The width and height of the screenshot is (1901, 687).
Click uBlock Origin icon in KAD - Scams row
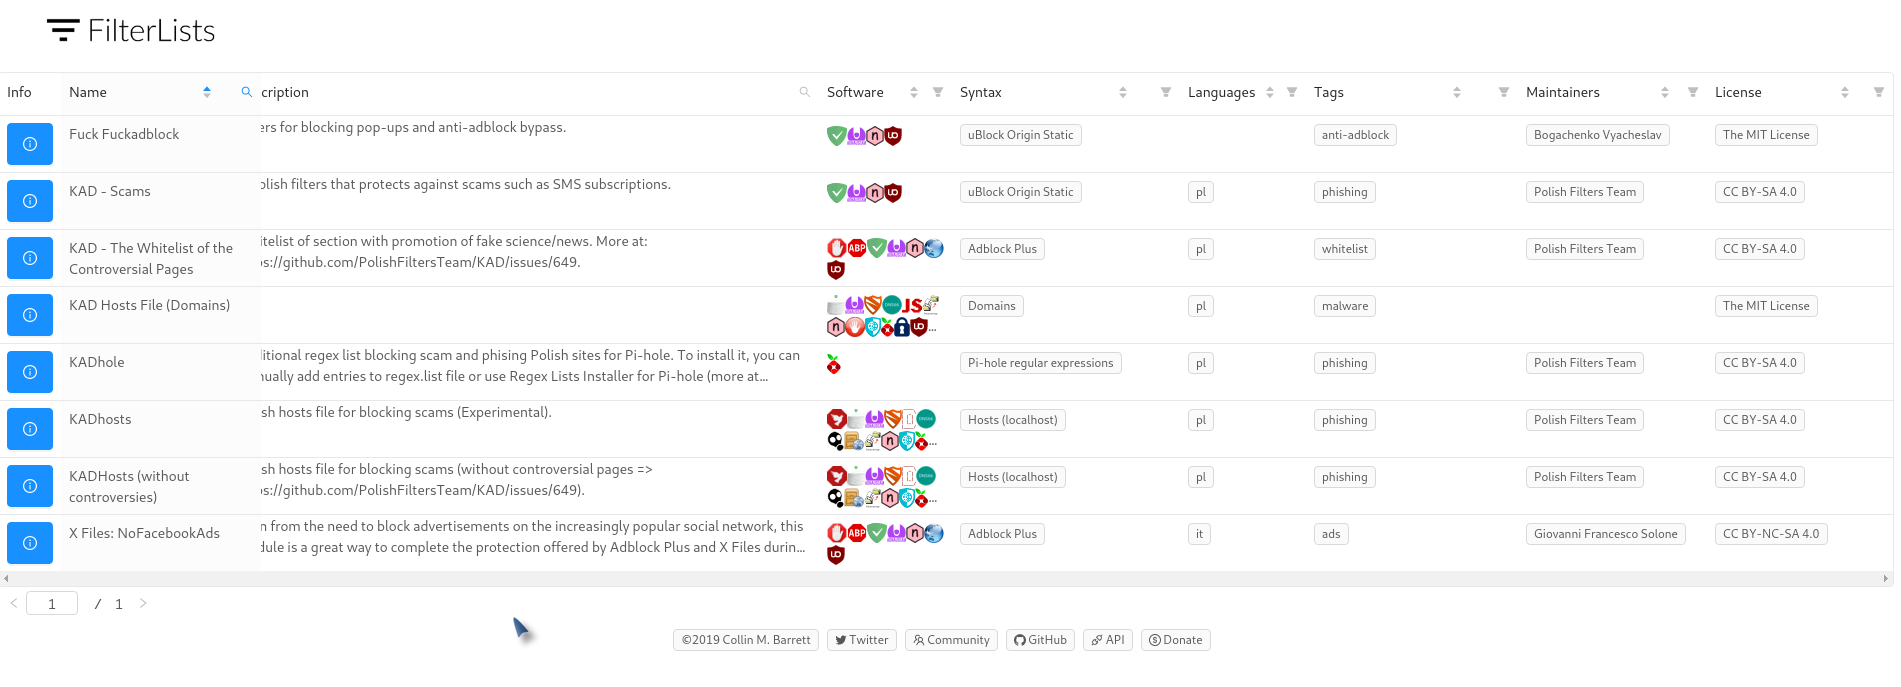[893, 192]
